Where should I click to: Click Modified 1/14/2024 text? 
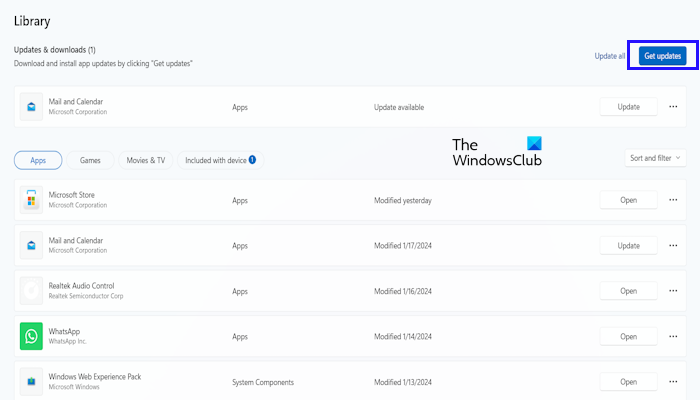(x=403, y=337)
